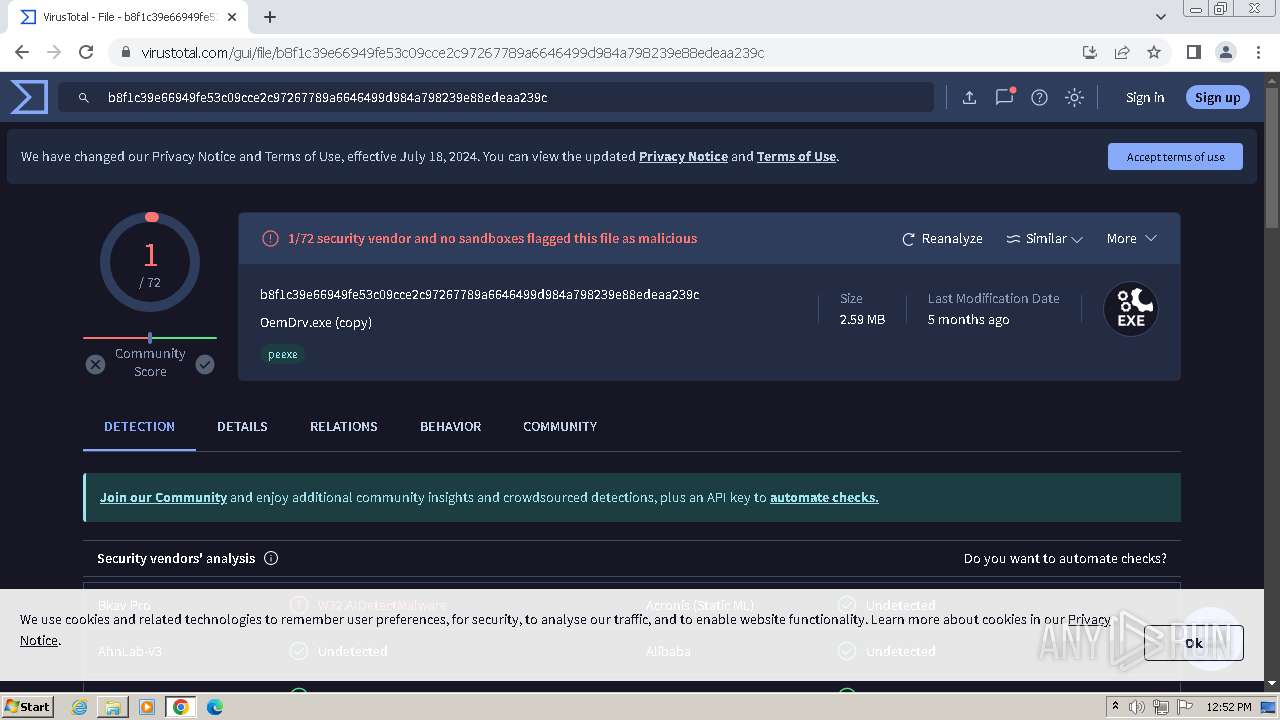The height and width of the screenshot is (720, 1280).
Task: Switch to the COMMUNITY tab
Action: pyautogui.click(x=560, y=426)
